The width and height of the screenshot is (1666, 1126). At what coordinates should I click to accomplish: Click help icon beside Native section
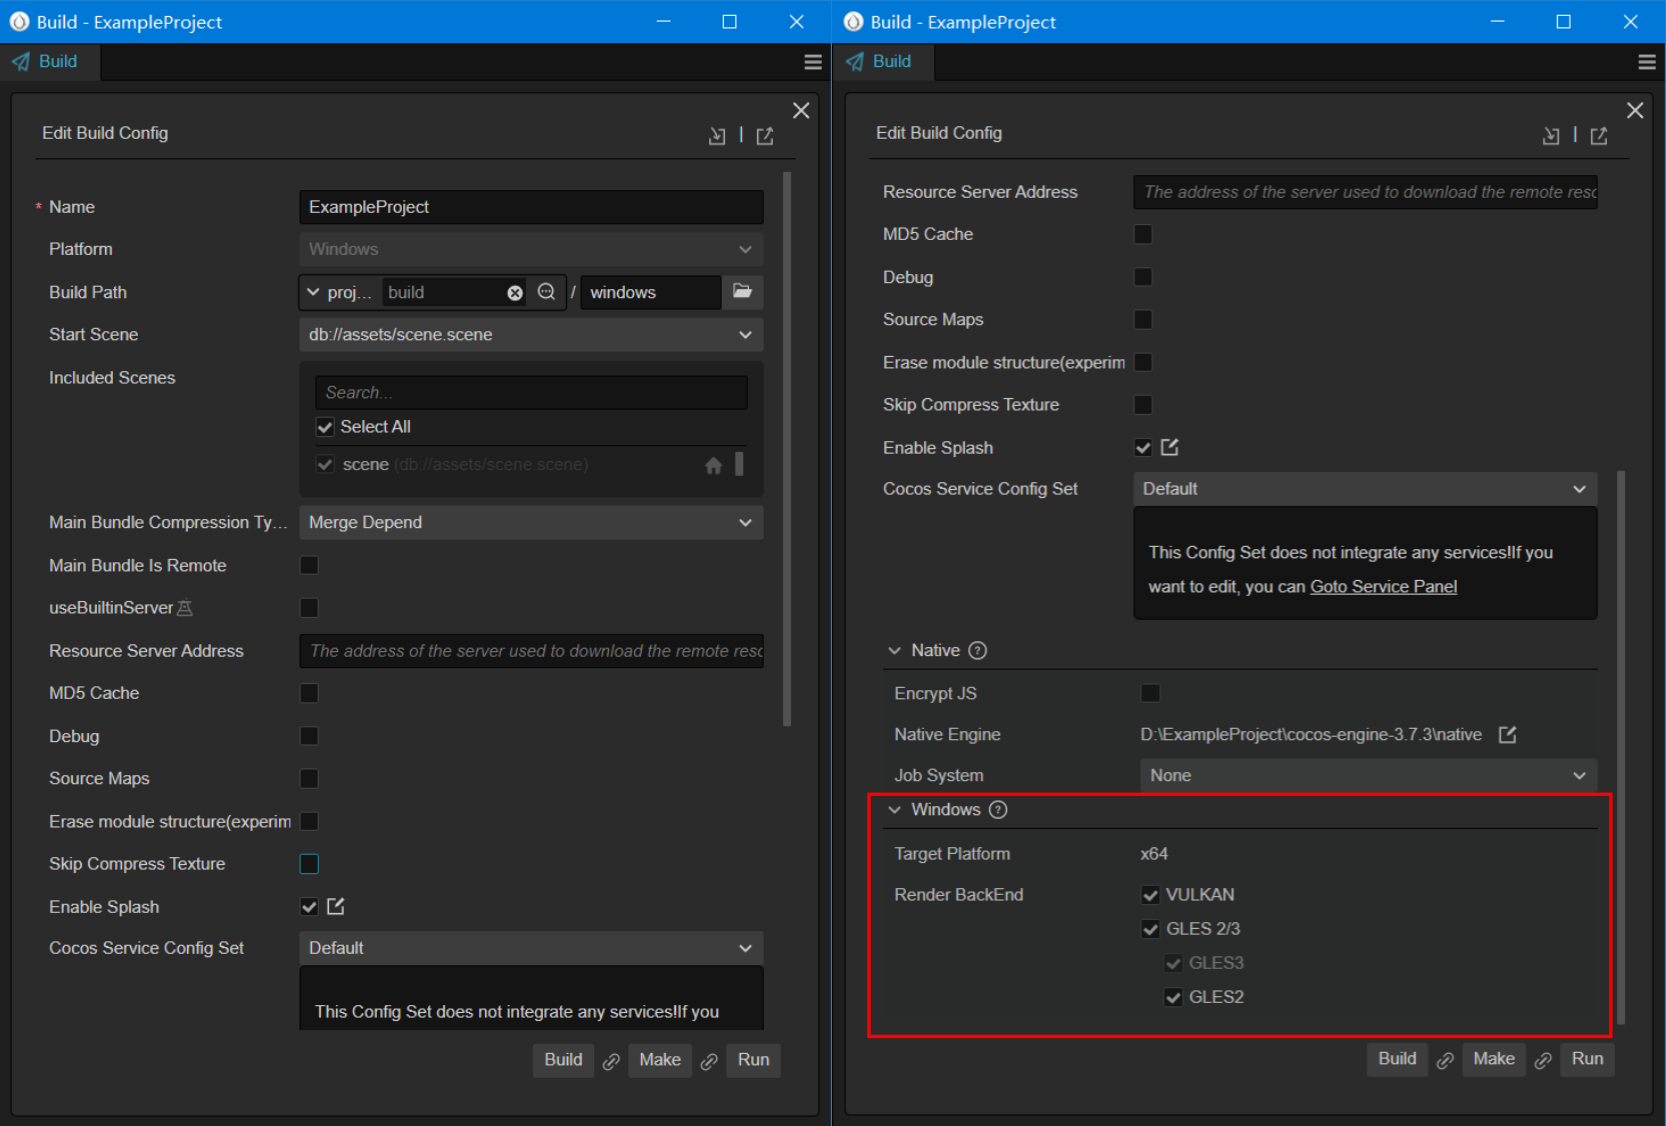(978, 651)
